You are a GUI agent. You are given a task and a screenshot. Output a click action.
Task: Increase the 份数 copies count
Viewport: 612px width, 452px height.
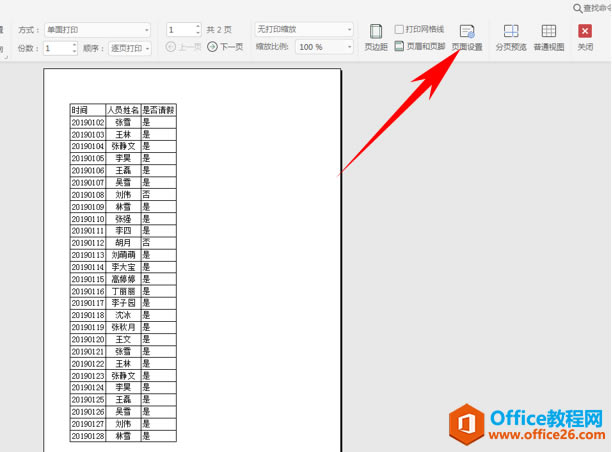tap(74, 45)
